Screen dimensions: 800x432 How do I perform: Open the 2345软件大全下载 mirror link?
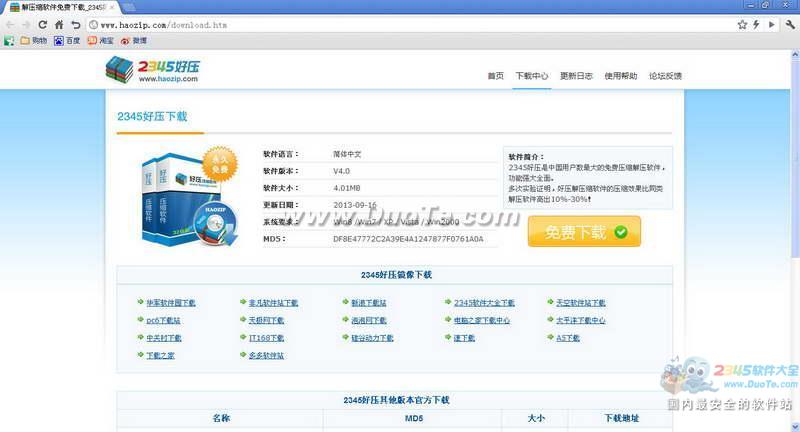point(484,303)
